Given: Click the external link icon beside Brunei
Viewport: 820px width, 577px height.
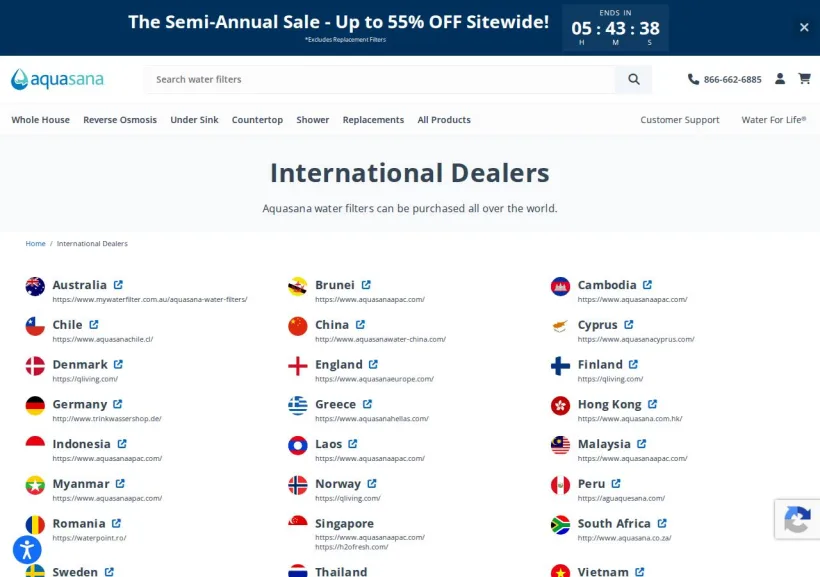Looking at the screenshot, I should tap(366, 285).
